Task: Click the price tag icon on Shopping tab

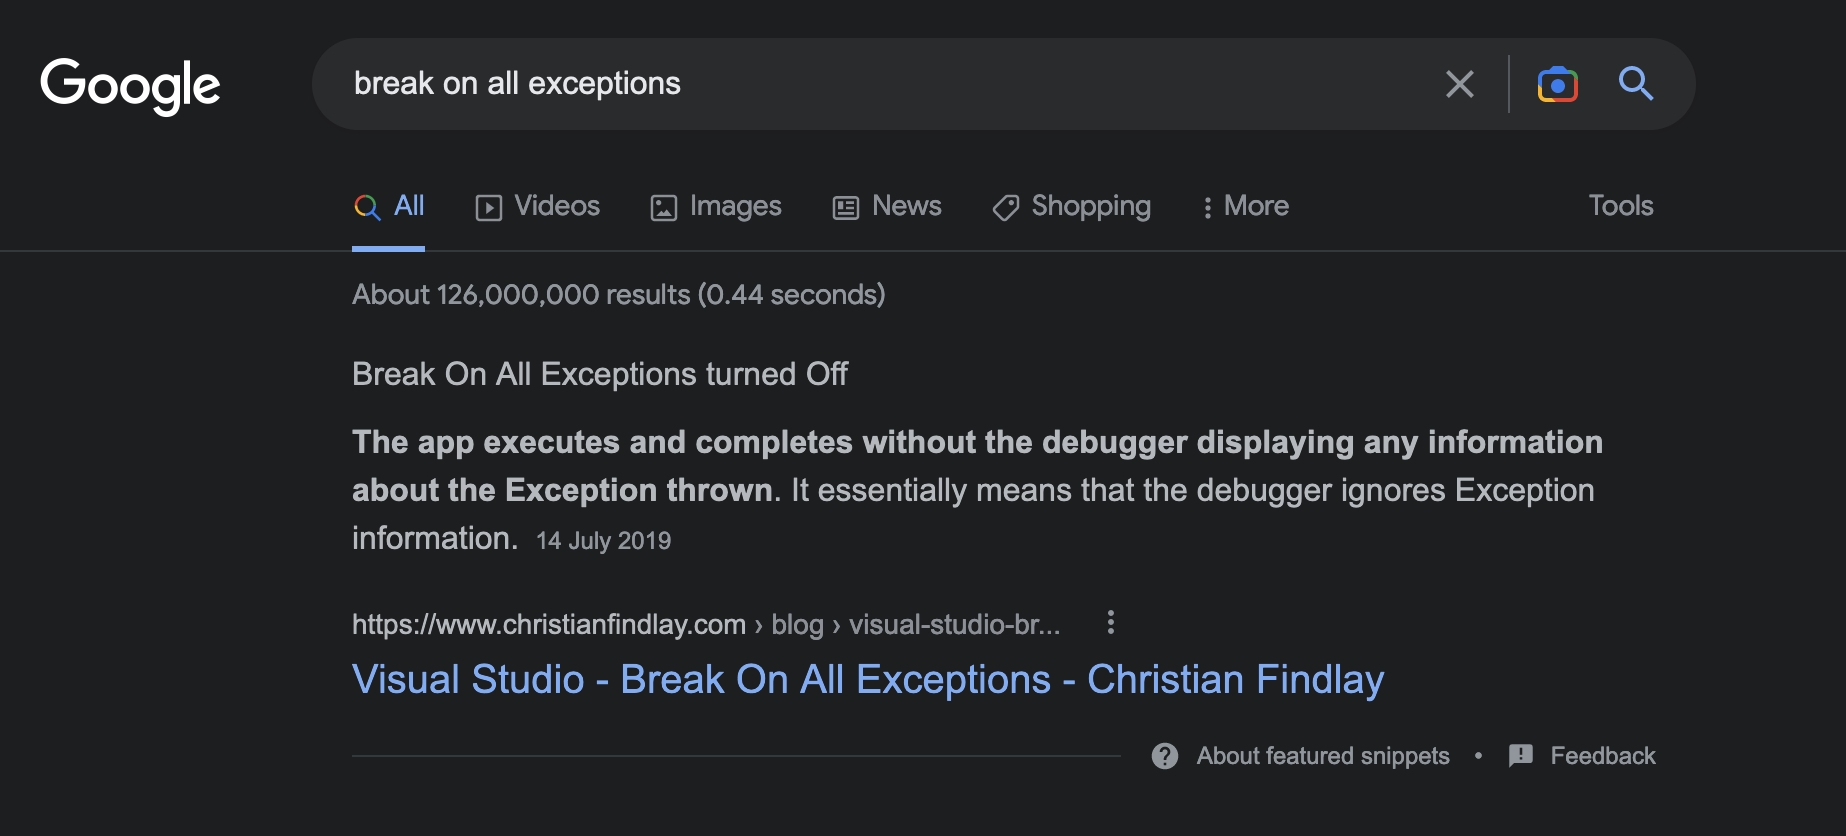Action: coord(1005,207)
